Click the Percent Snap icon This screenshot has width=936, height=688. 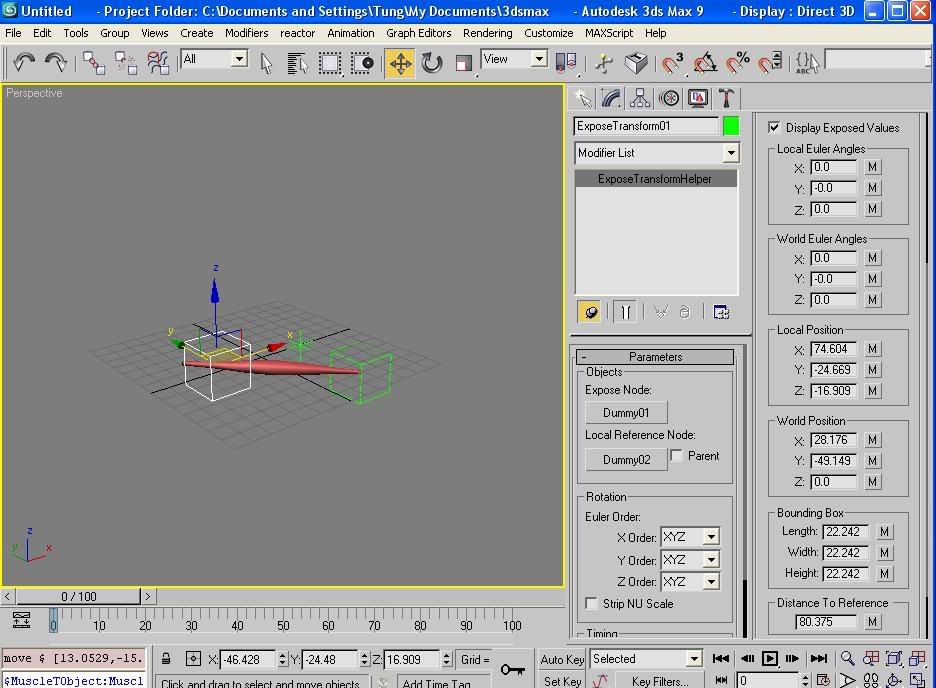pos(737,62)
